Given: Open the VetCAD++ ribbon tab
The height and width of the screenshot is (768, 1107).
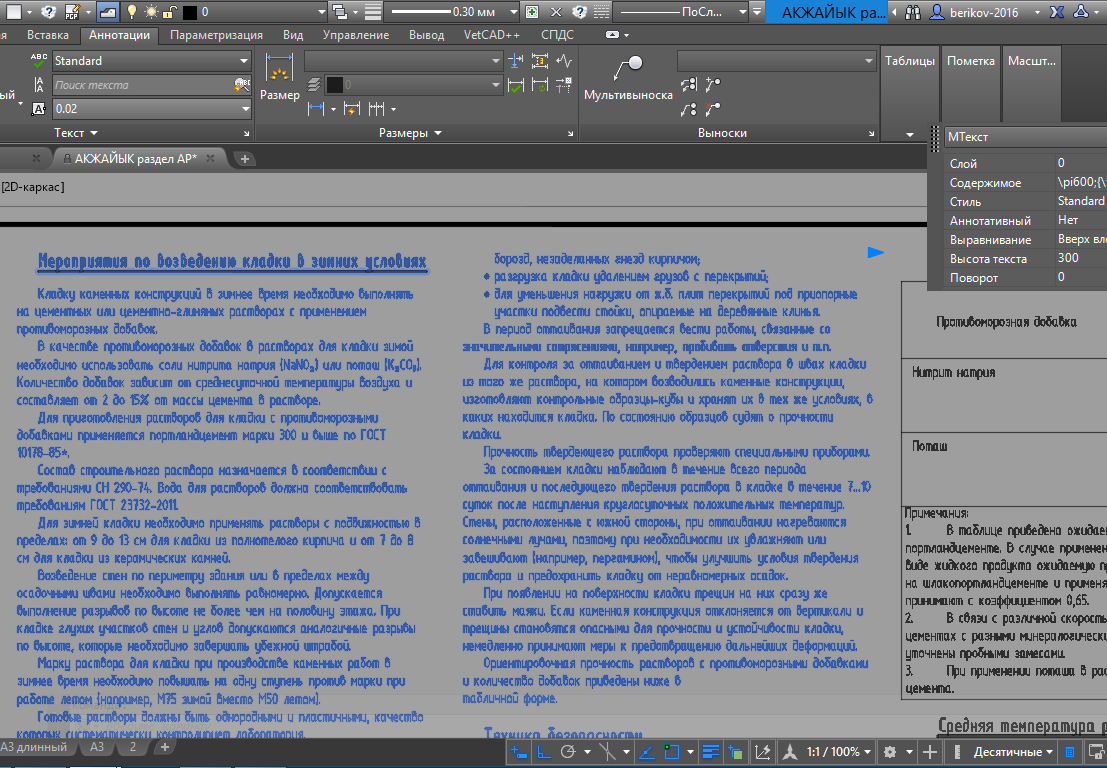Looking at the screenshot, I should pyautogui.click(x=492, y=35).
